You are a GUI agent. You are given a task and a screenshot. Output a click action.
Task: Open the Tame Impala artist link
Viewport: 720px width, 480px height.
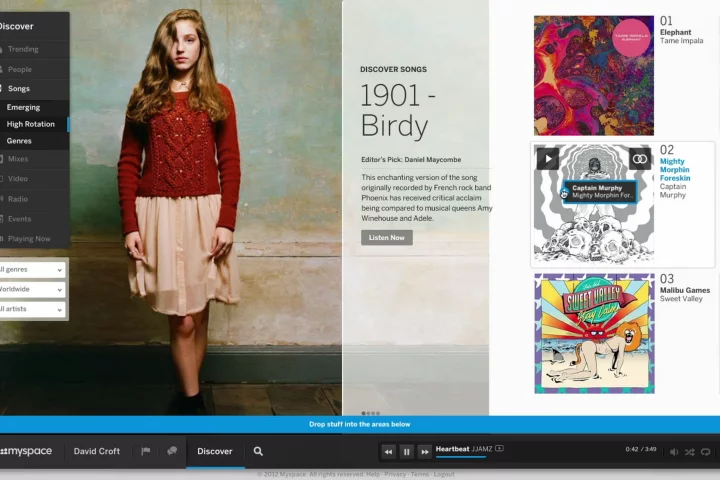pyautogui.click(x=681, y=41)
